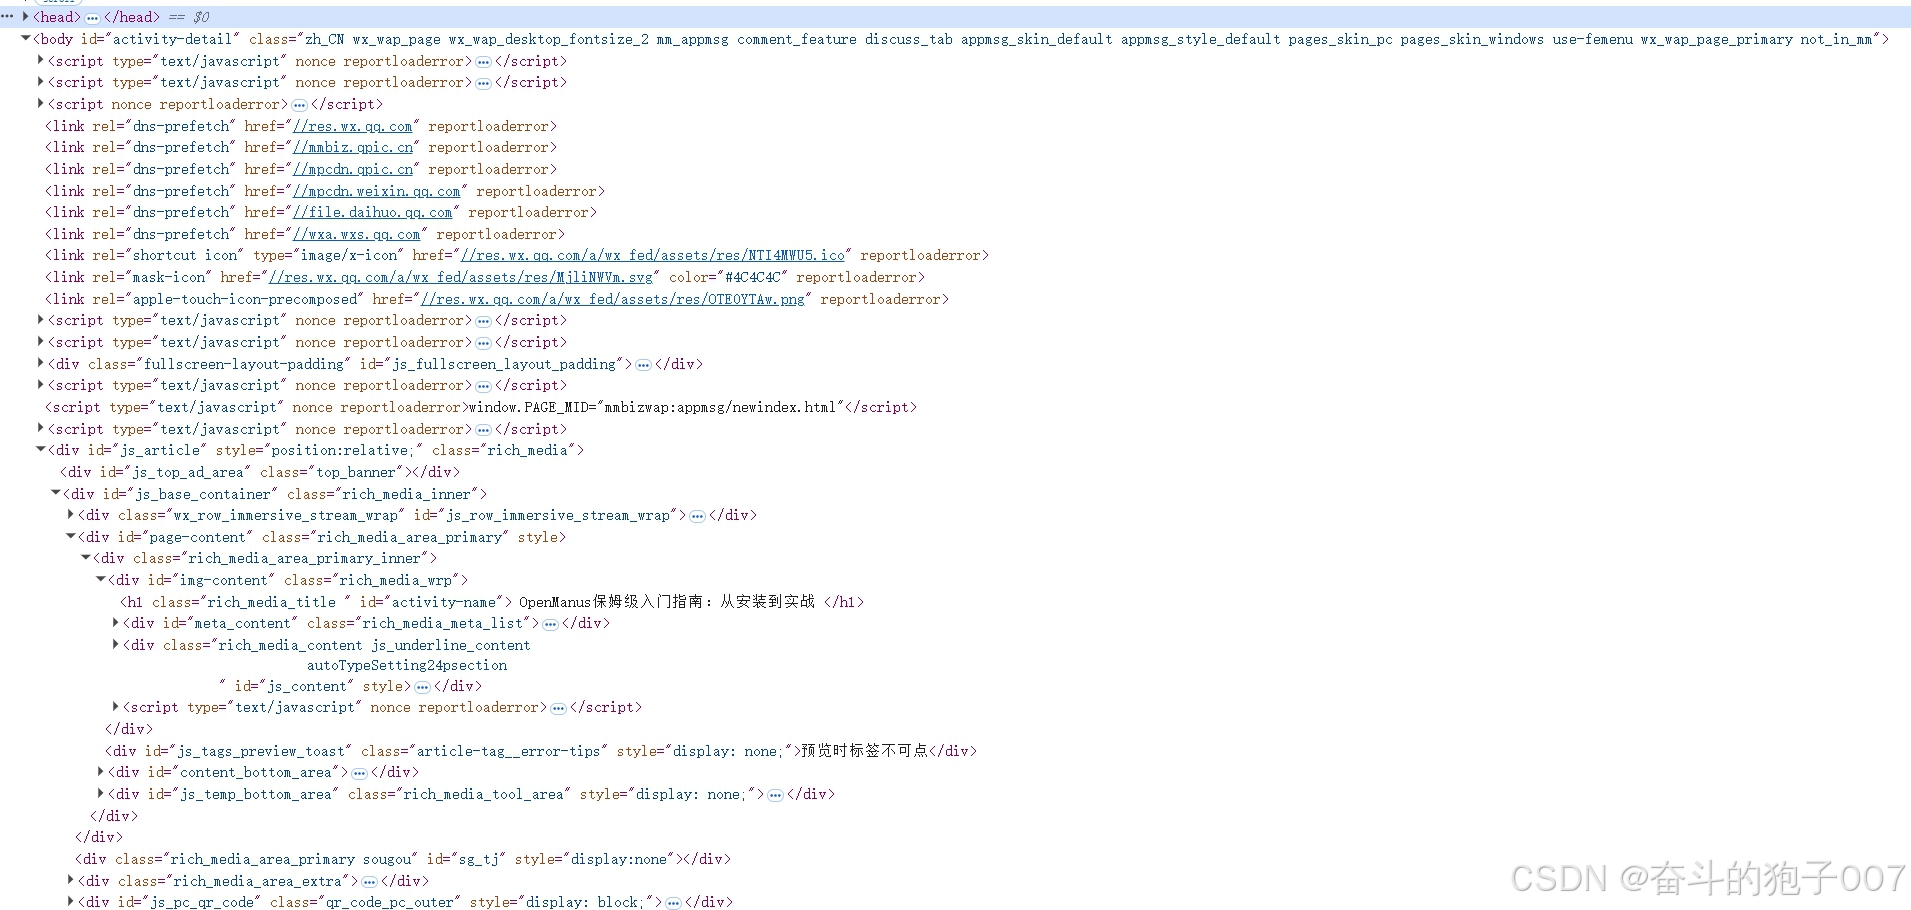This screenshot has height=910, width=1911.
Task: Click ellipsis in fullscreen-layout-padding div
Action: (x=643, y=365)
